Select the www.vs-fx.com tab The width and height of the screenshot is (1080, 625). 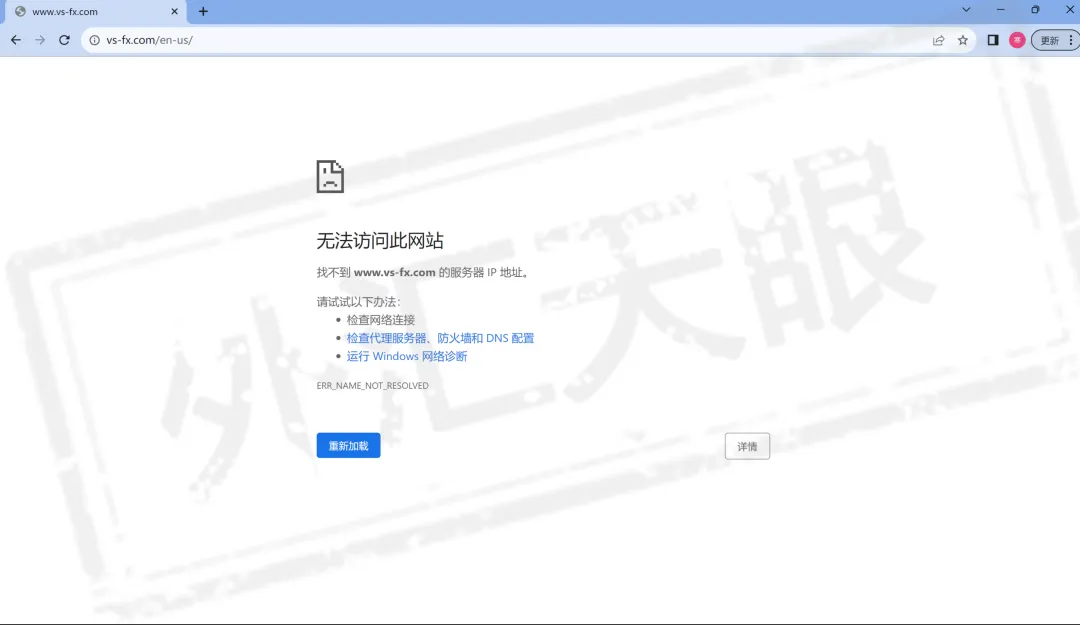pos(96,12)
